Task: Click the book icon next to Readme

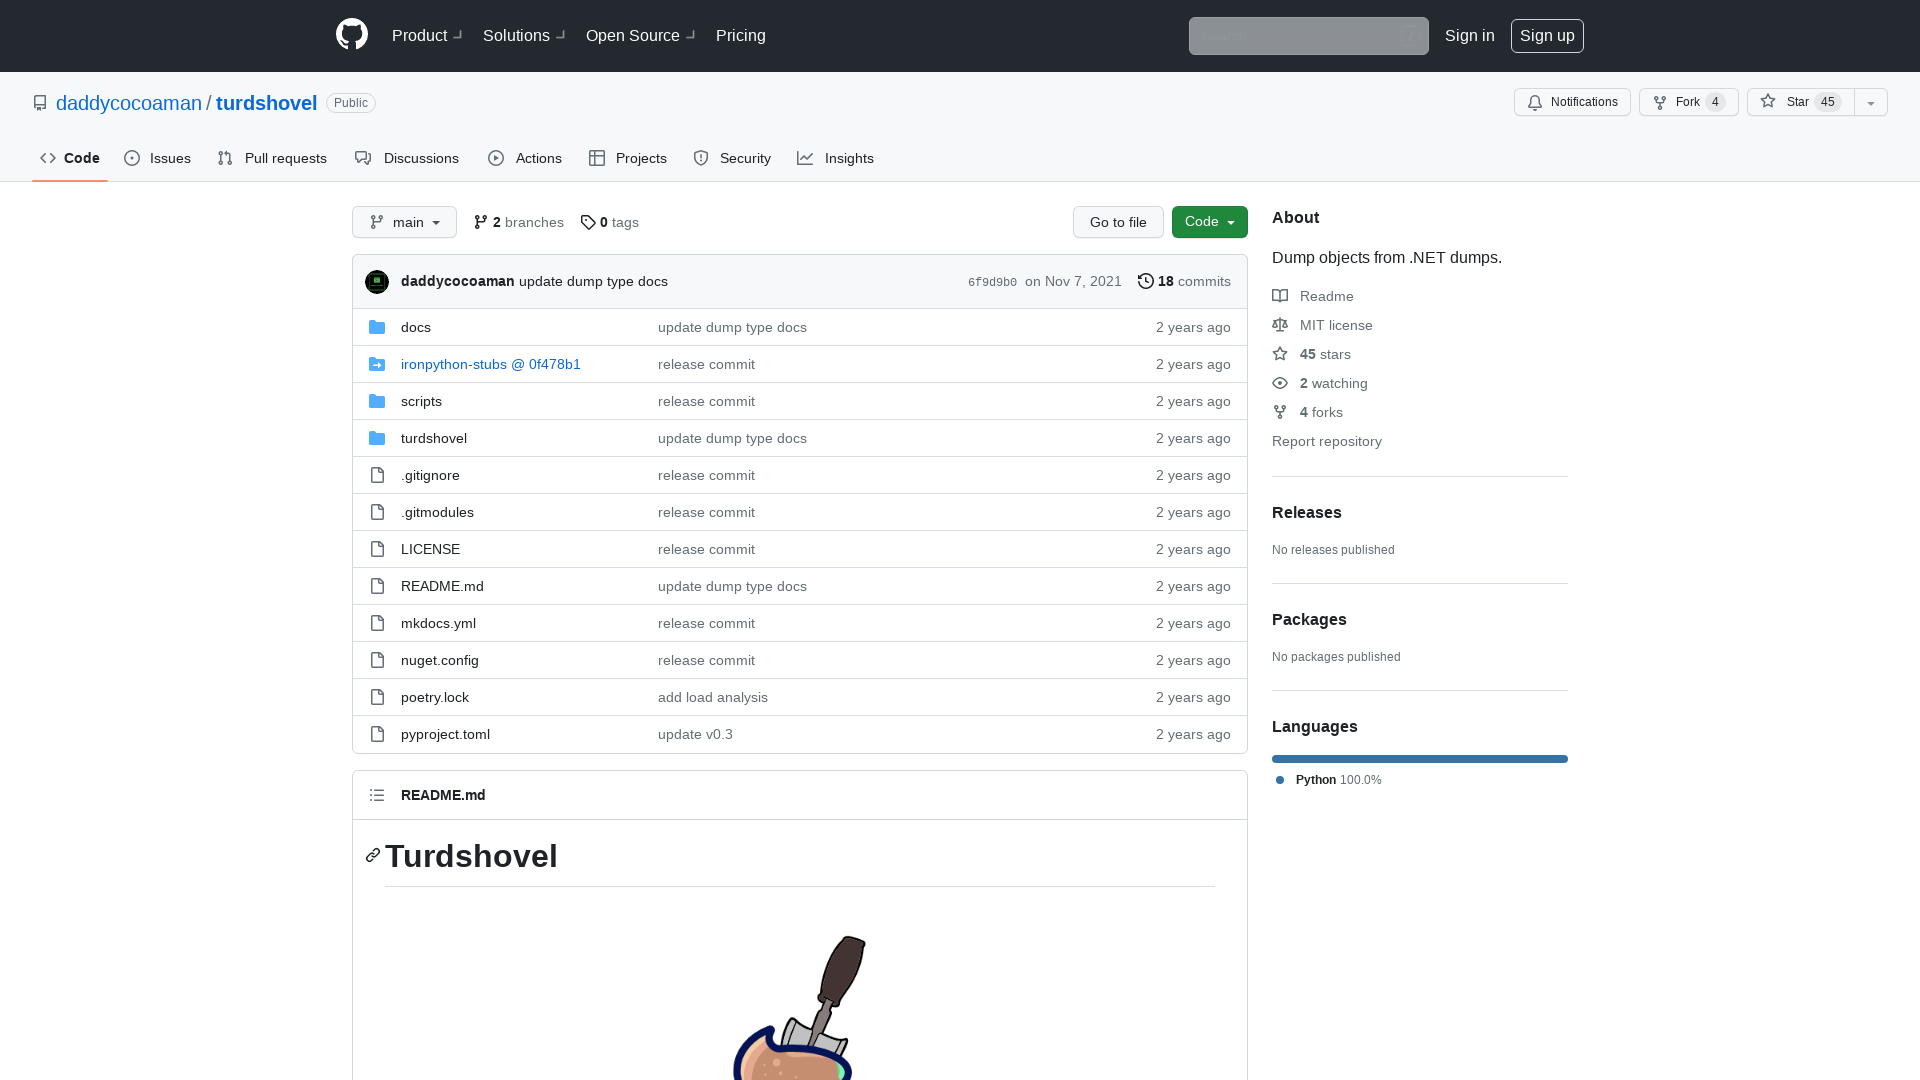Action: coord(1280,296)
